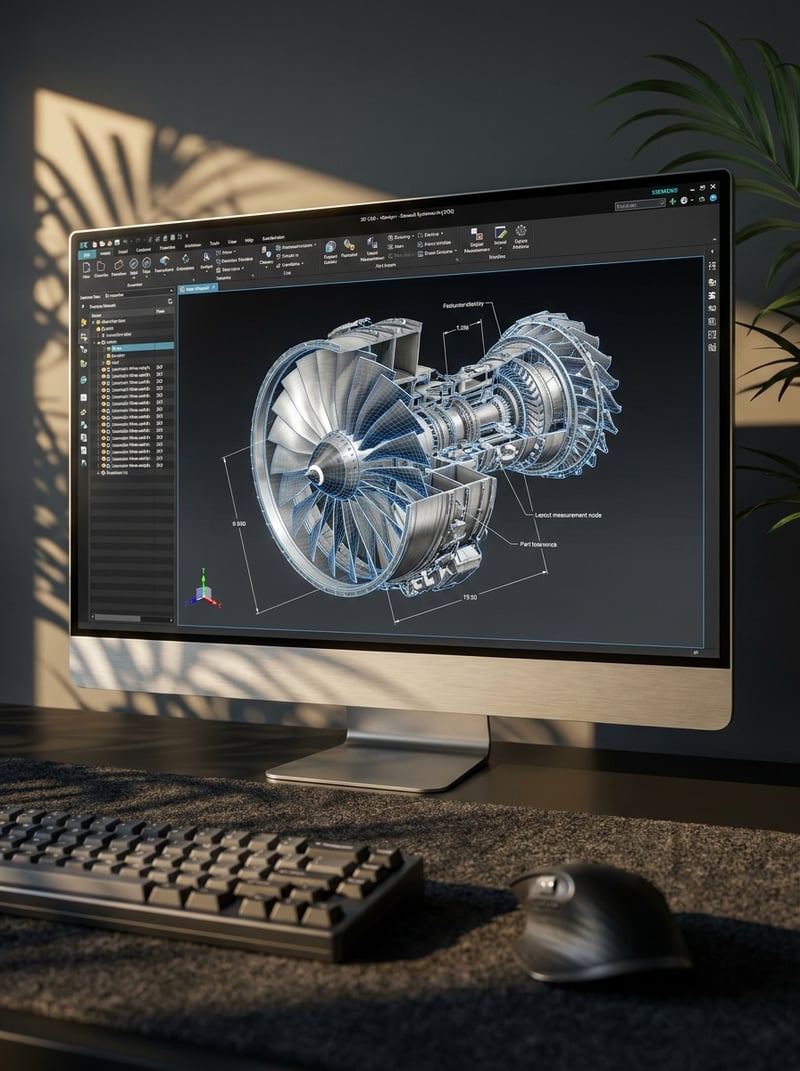Click the blue globe-clock icon in the left sidebar
This screenshot has width=800, height=1071.
pos(84,380)
